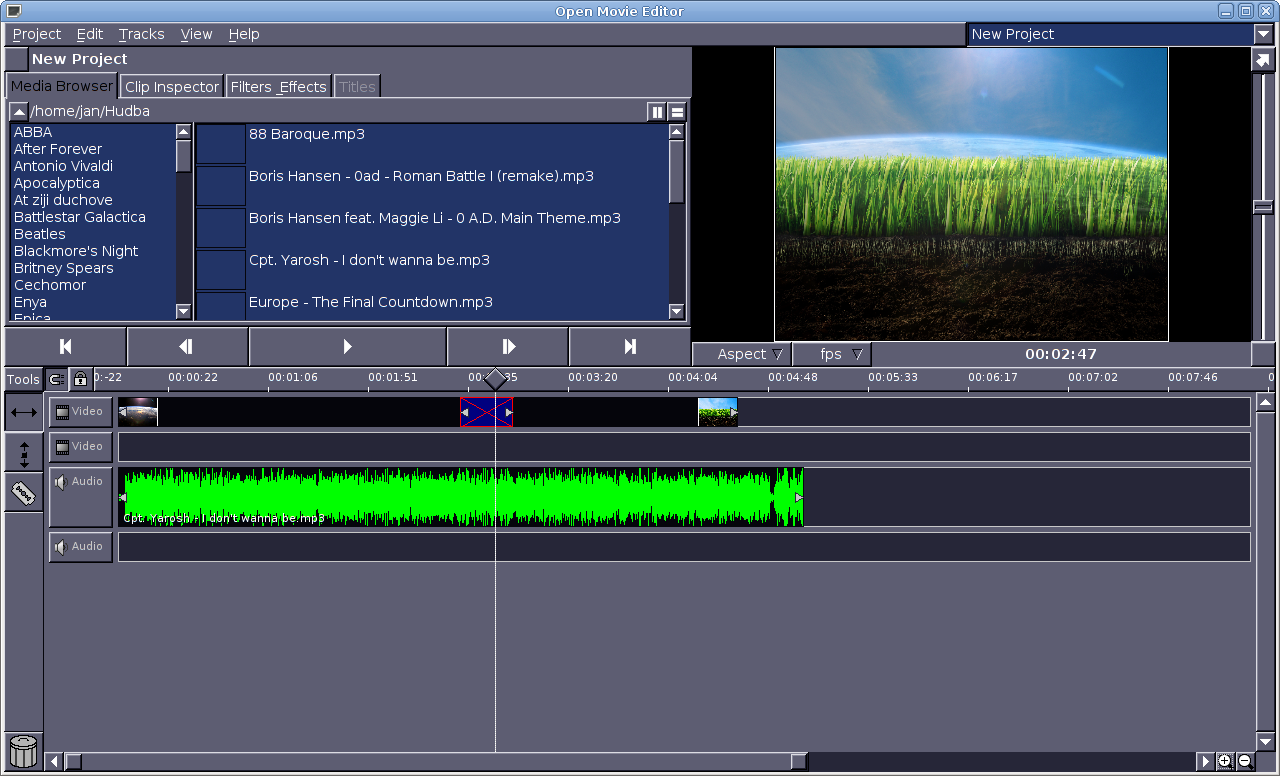Open the Tracks menu
This screenshot has width=1280, height=776.
point(142,34)
